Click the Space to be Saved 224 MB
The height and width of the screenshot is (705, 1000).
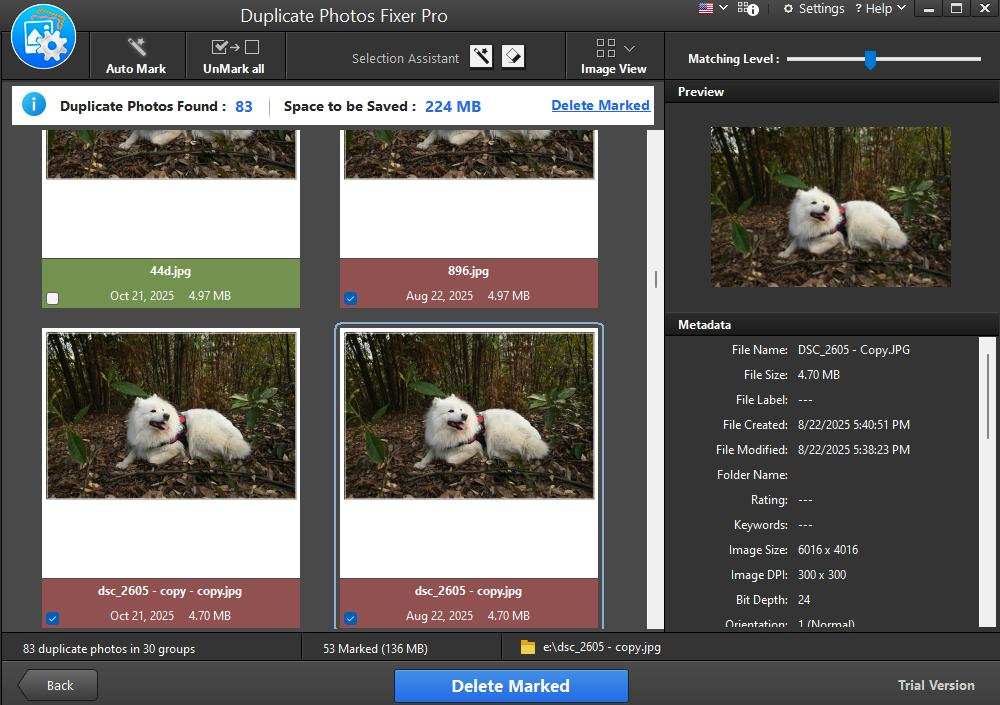(453, 107)
